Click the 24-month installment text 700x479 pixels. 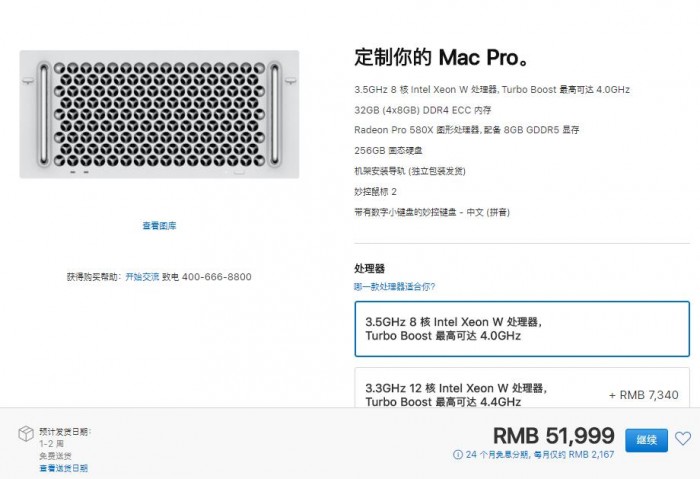pos(539,455)
